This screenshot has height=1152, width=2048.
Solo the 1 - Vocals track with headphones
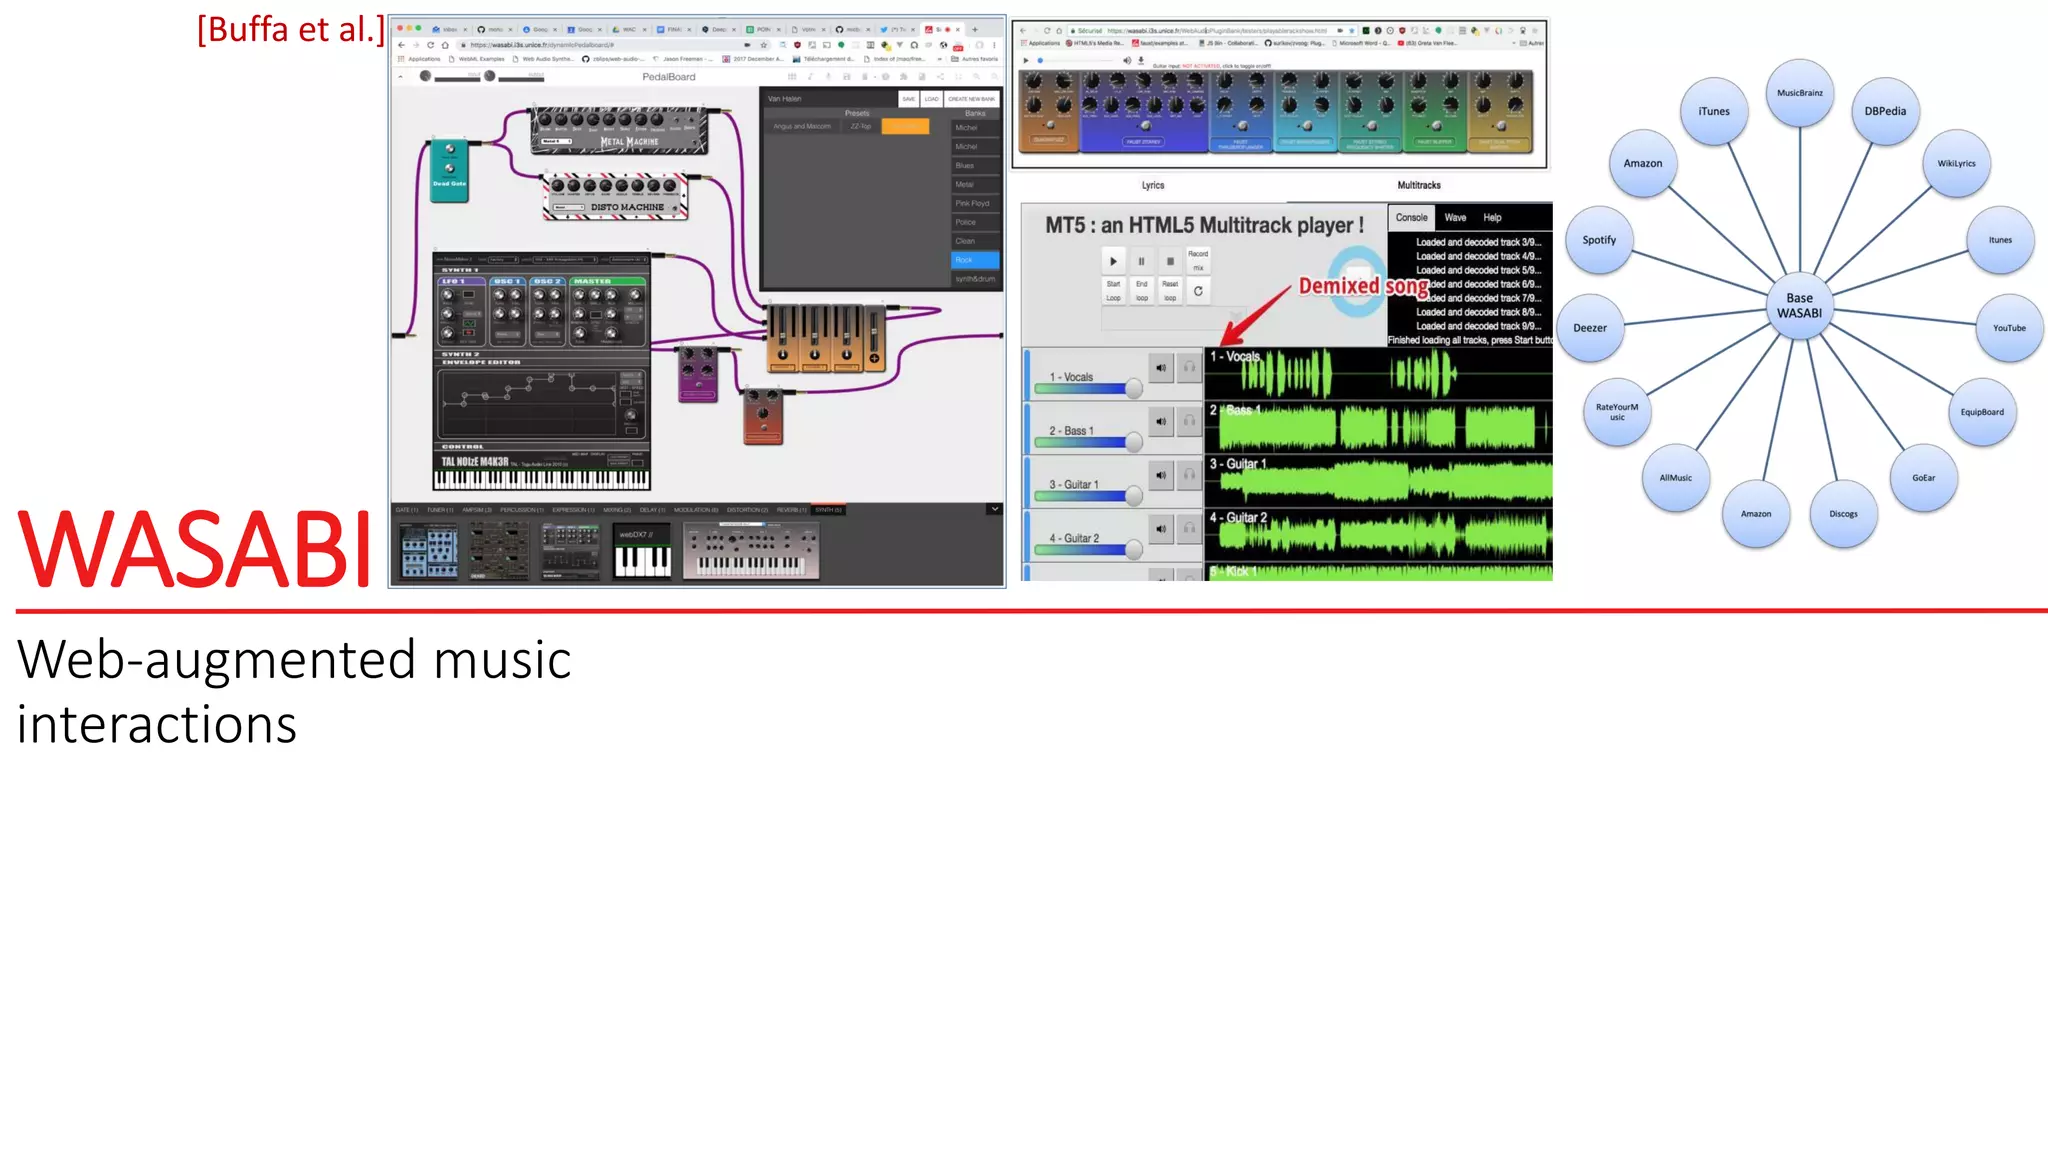[1189, 368]
